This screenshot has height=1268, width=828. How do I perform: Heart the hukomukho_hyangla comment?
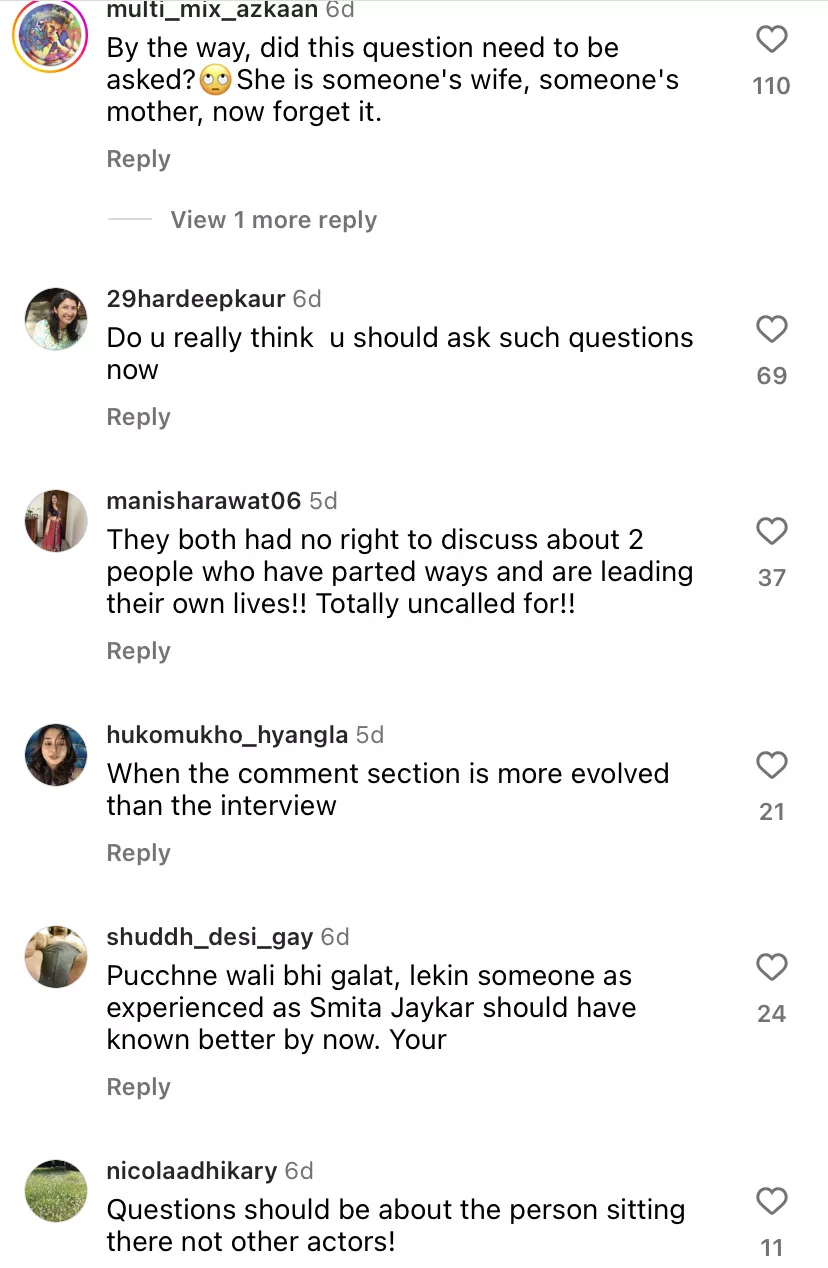771,766
